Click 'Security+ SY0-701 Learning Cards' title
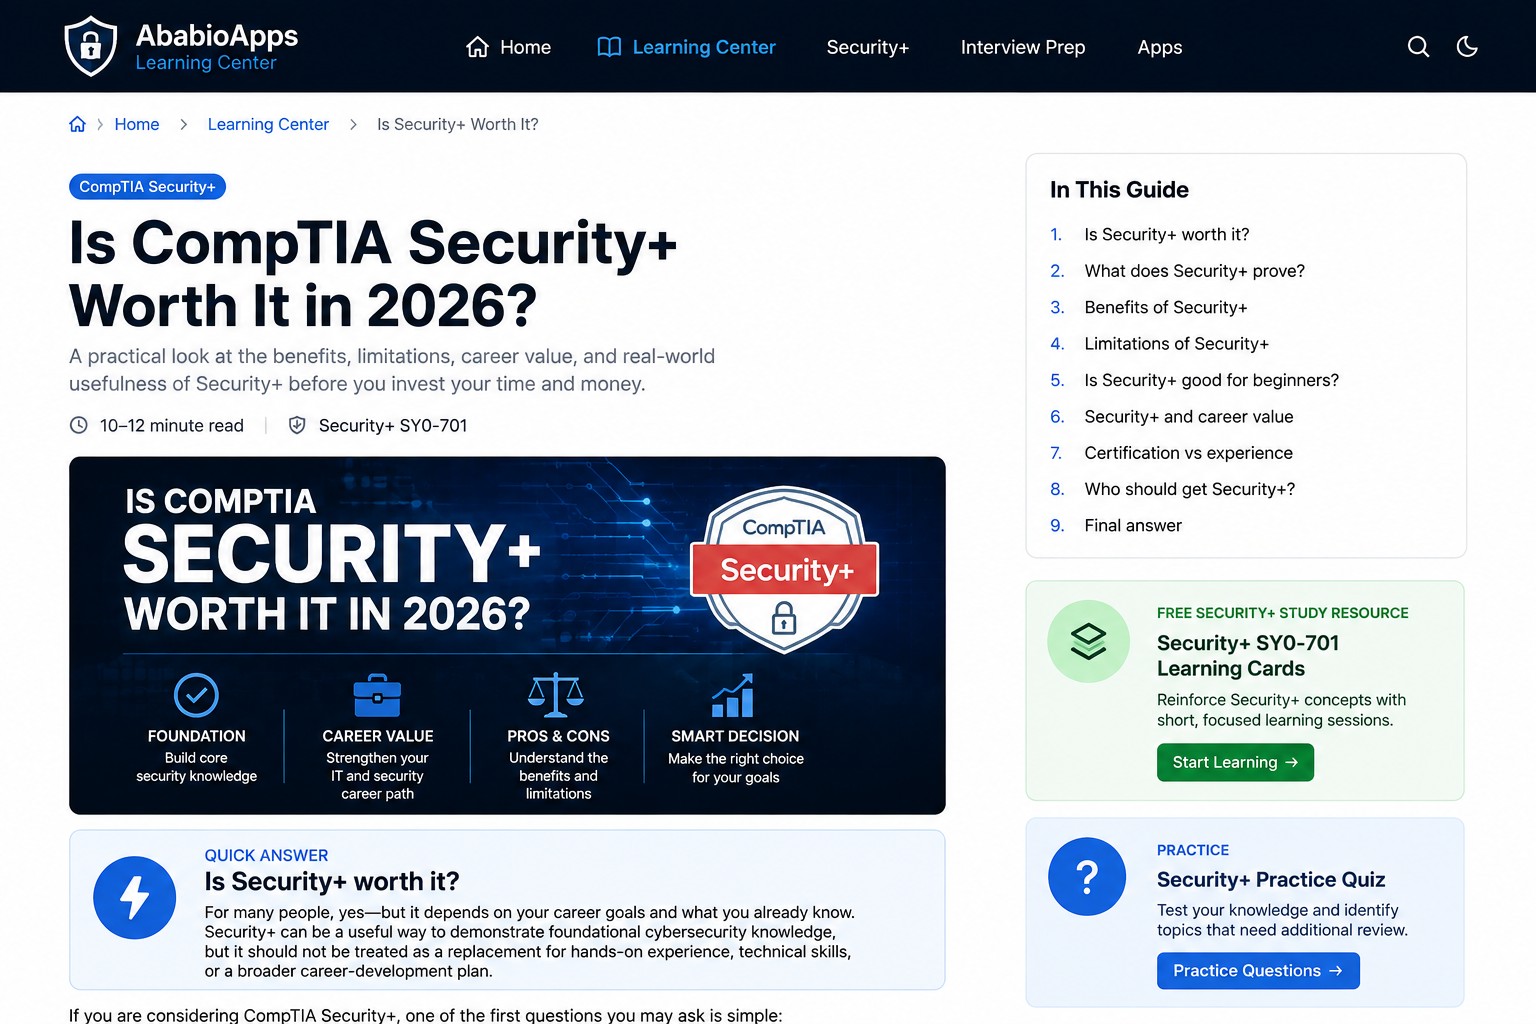The height and width of the screenshot is (1024, 1536). [1248, 656]
